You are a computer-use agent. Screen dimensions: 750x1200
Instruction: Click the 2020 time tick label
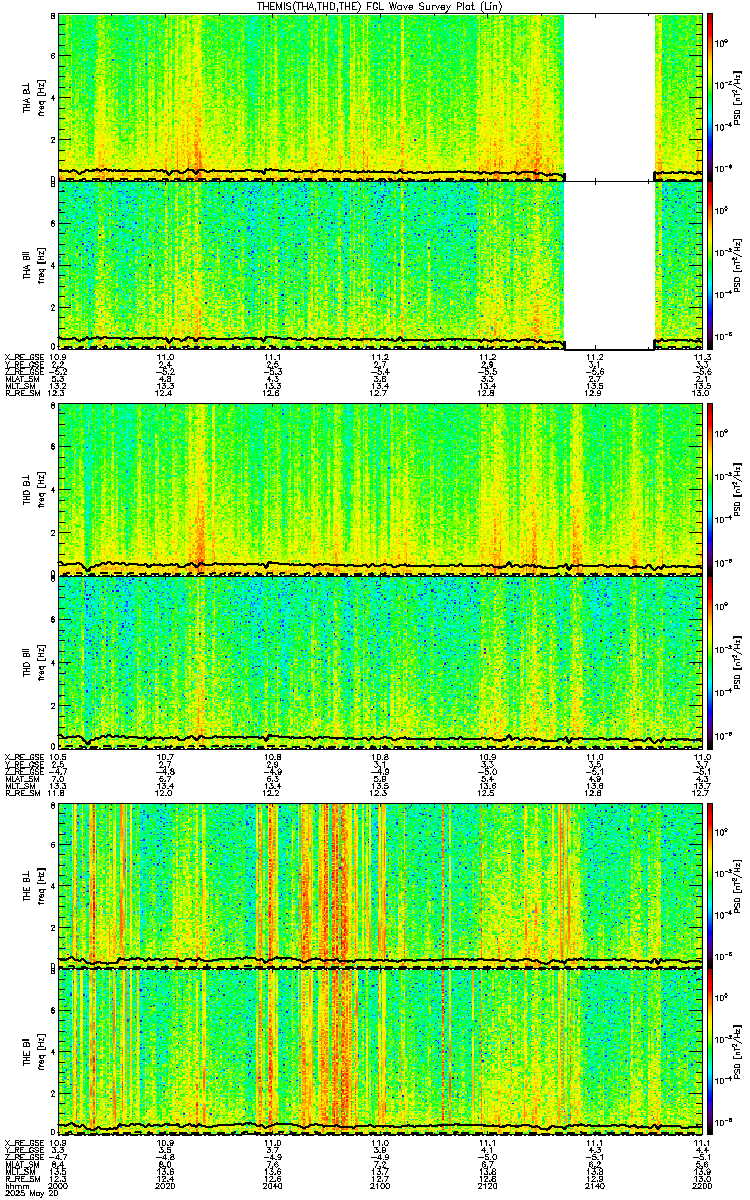point(165,1185)
